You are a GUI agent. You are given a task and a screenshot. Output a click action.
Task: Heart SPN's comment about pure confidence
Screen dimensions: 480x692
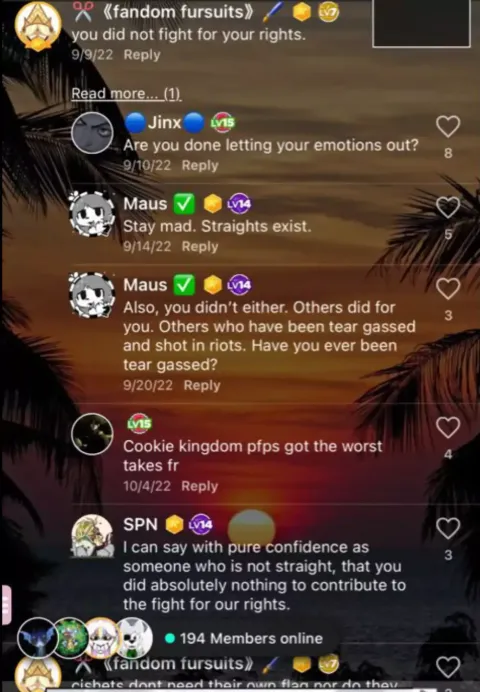point(448,528)
